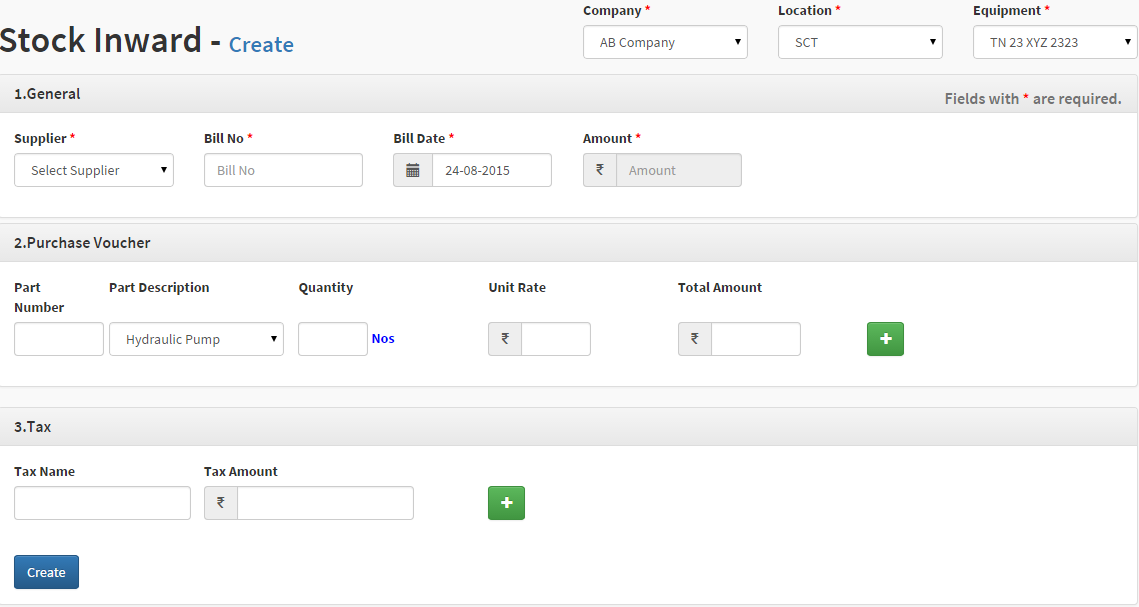Add a purchase voucher row with green plus

click(885, 339)
